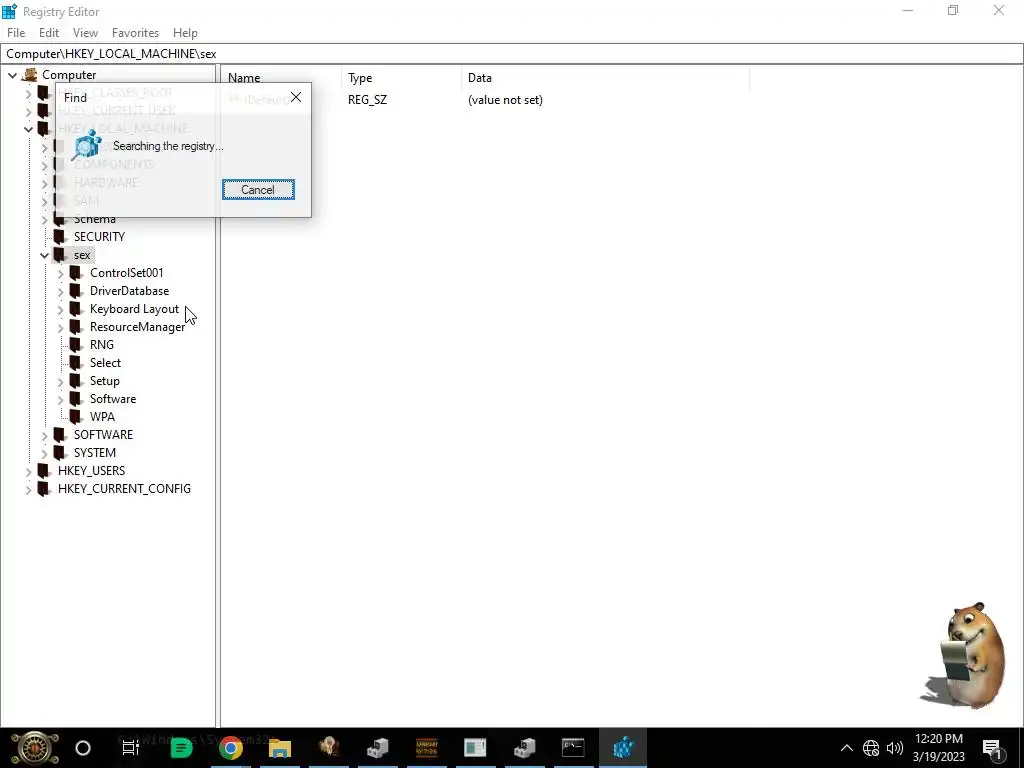Select the Schema key label

point(95,219)
